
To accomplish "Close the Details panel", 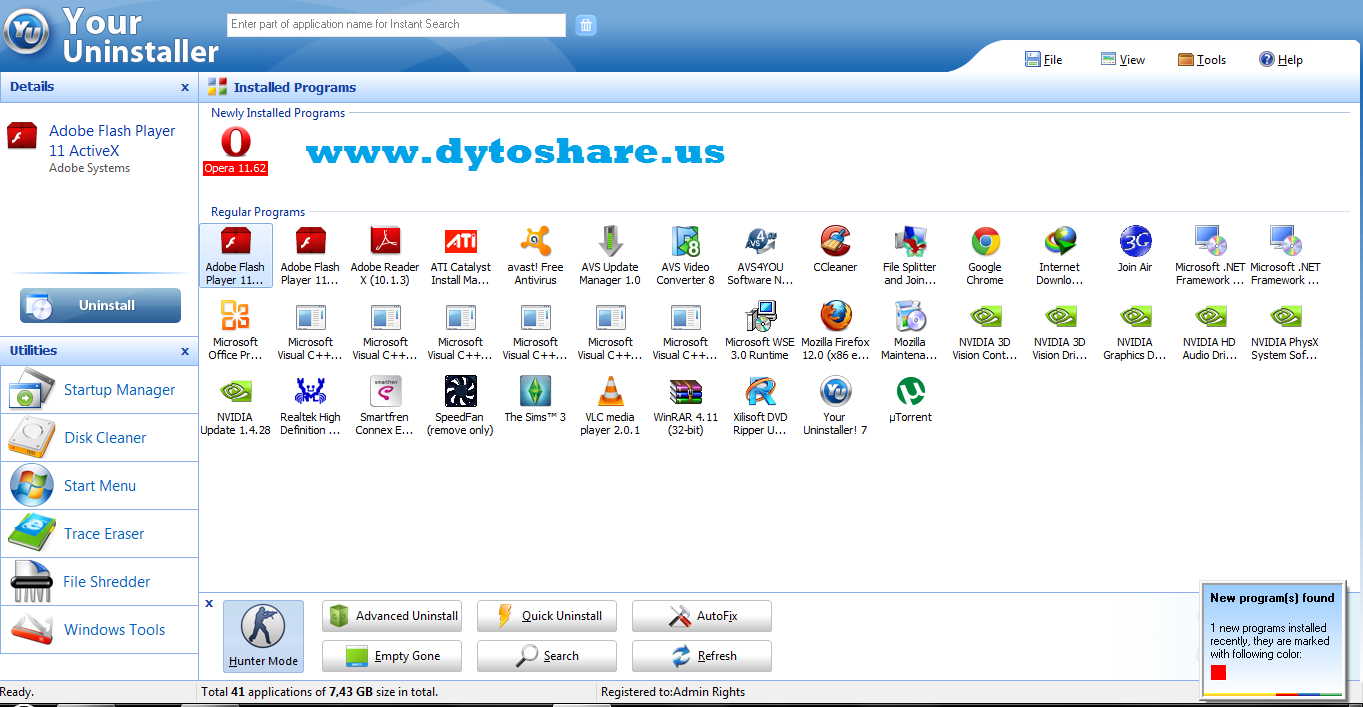I will pos(185,88).
